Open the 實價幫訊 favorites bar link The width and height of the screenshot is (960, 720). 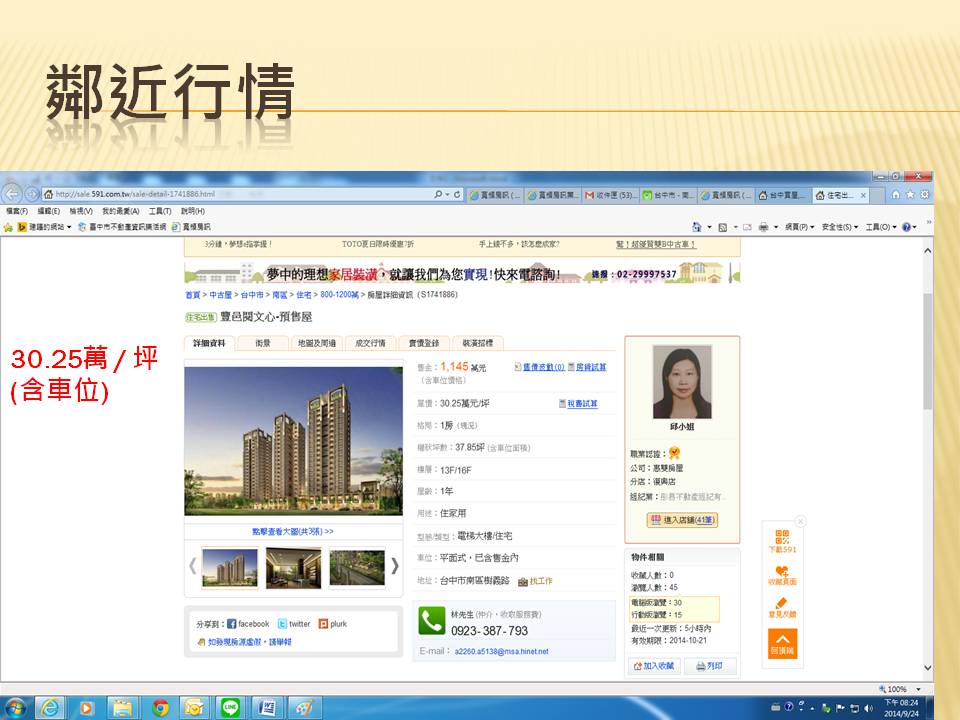[191, 227]
